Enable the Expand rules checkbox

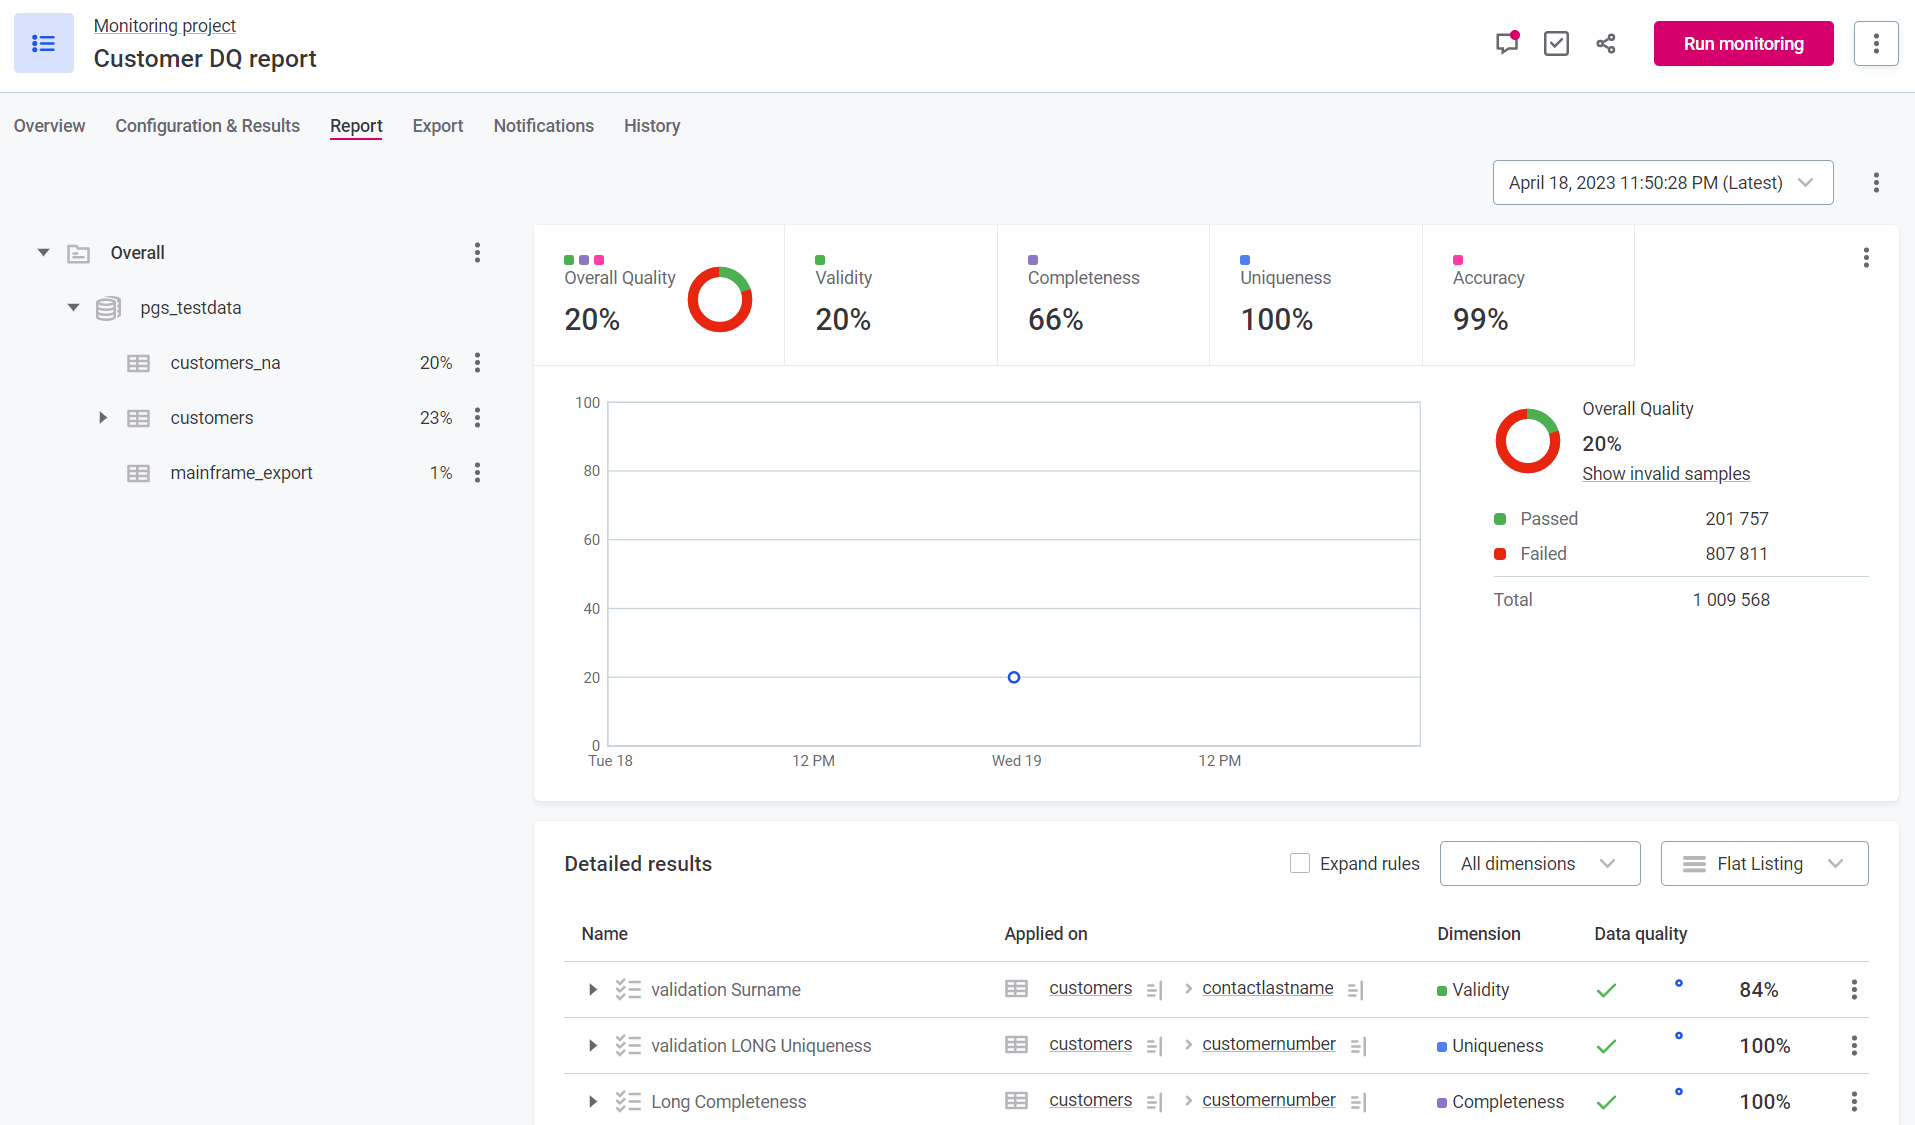pos(1299,863)
